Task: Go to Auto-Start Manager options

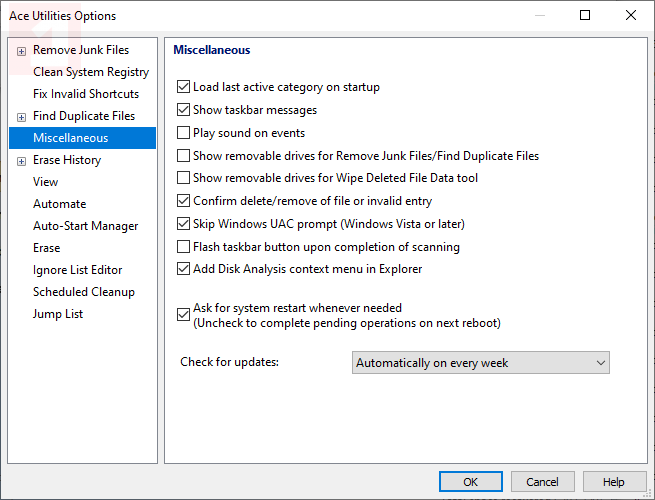Action: [86, 226]
